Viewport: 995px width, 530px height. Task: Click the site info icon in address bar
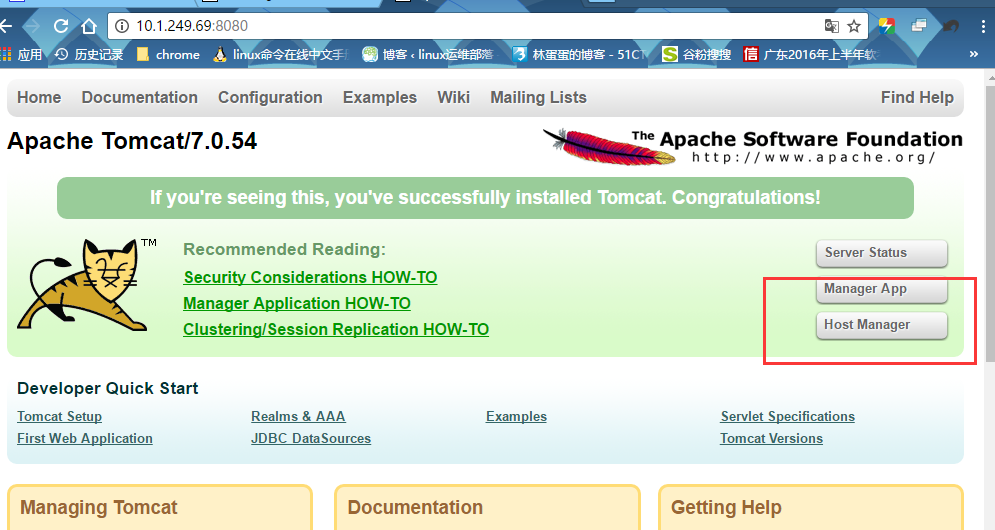coord(122,26)
